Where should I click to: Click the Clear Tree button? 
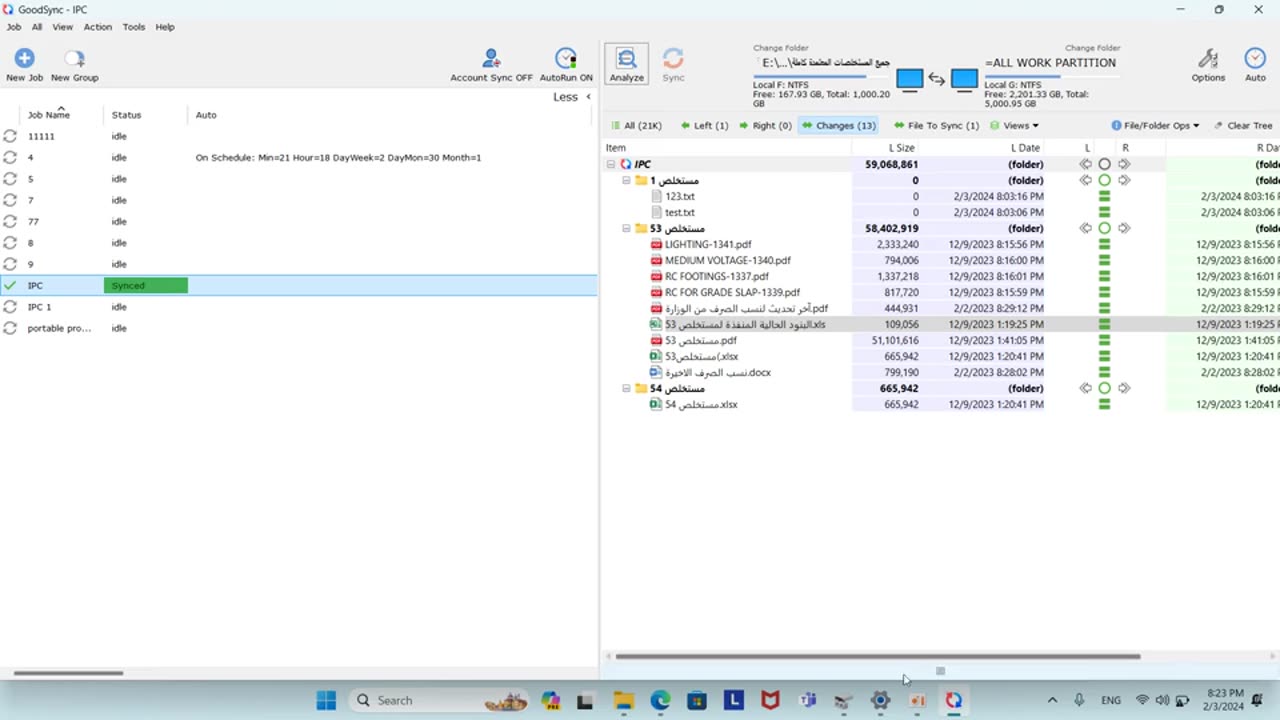coord(1243,125)
